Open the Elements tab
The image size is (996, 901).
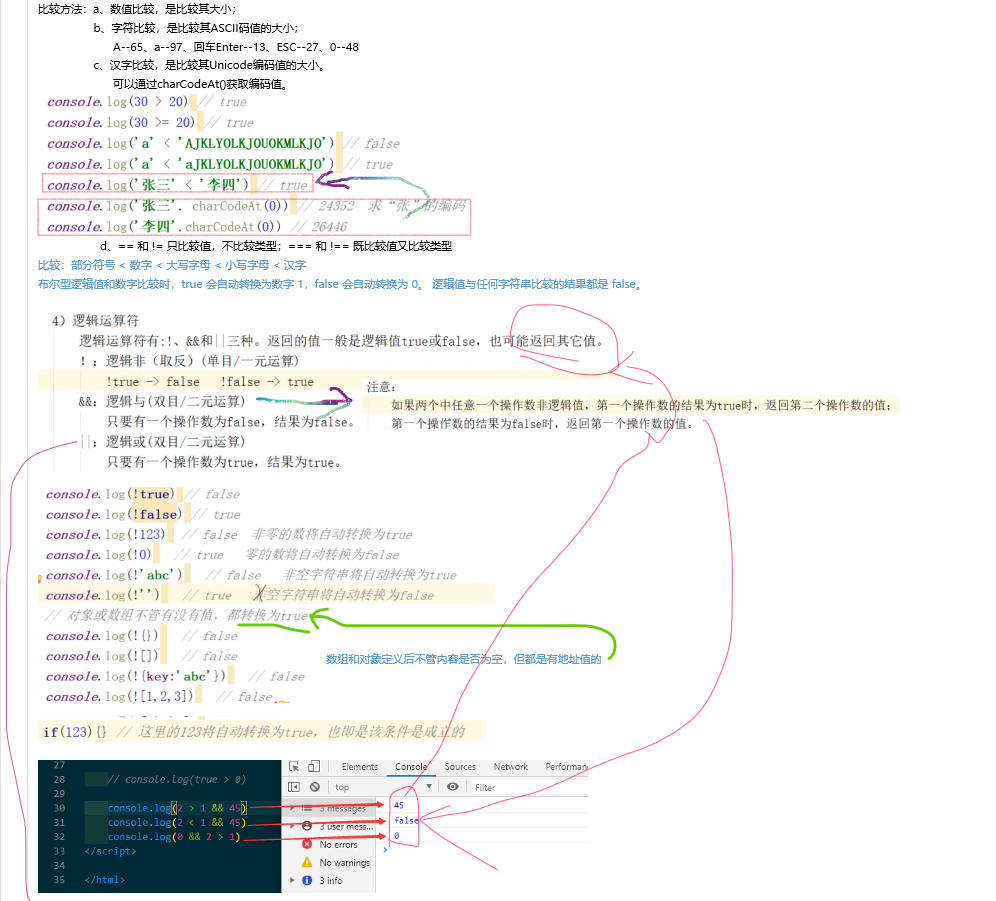pos(360,766)
